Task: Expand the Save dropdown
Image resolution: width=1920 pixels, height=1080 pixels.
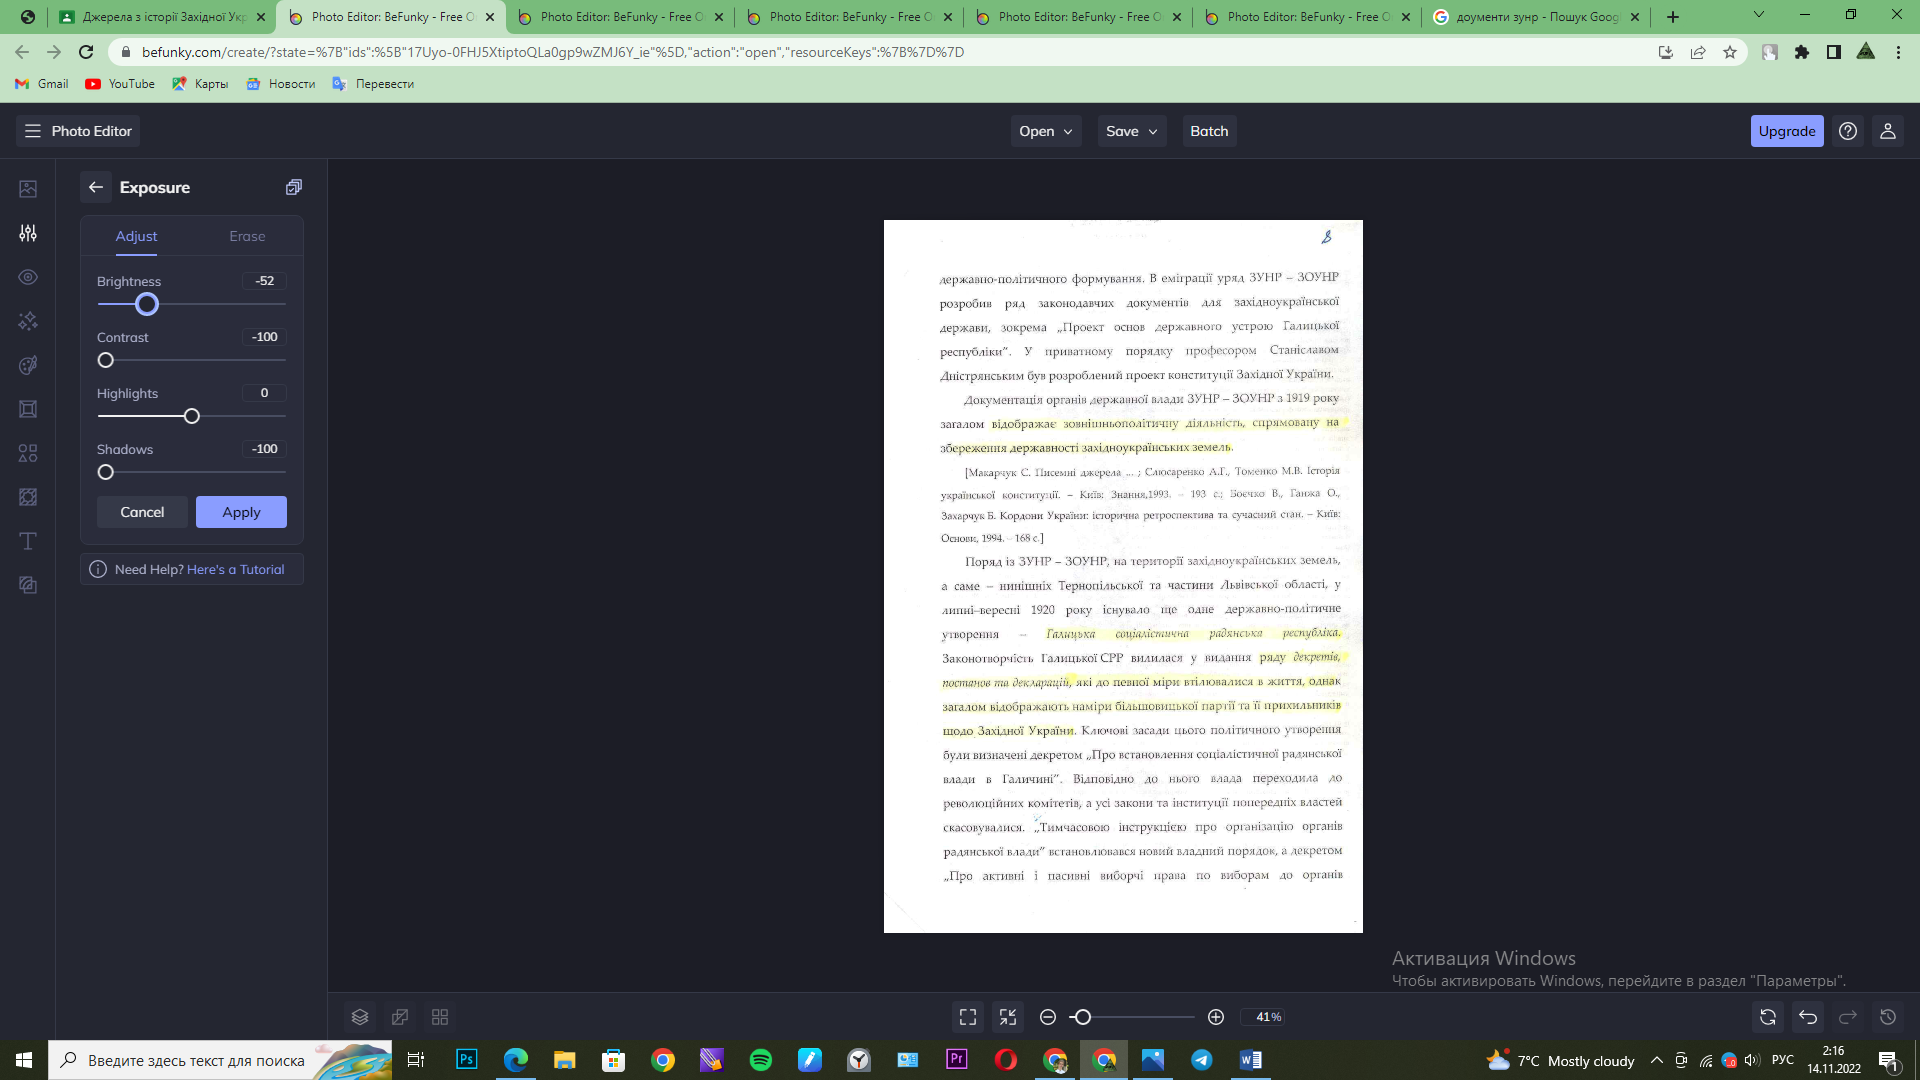Action: coord(1132,131)
